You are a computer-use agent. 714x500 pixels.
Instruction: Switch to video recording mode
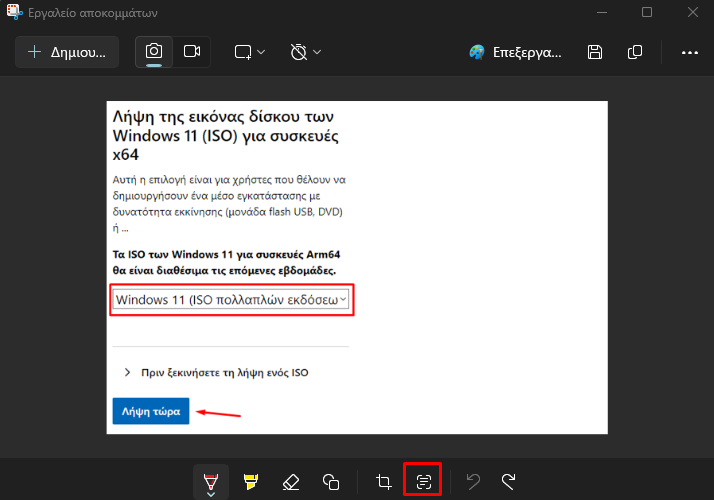[192, 51]
